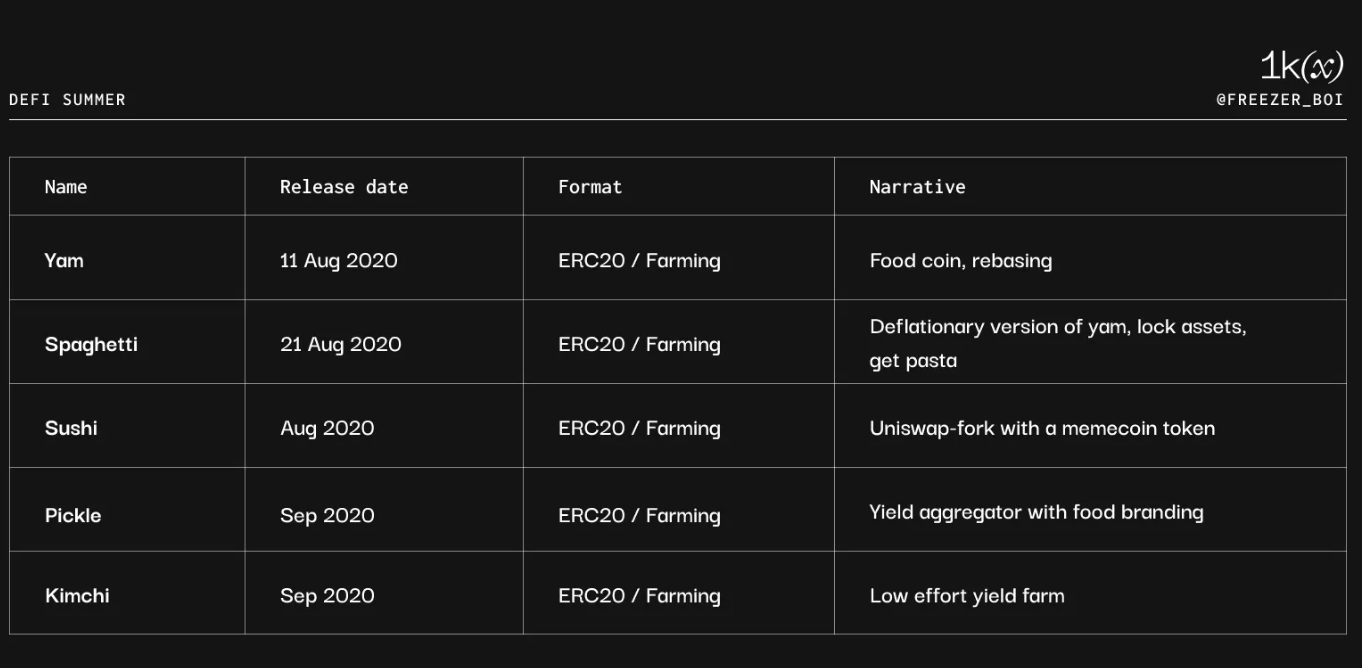Select the 'Yield aggregator with food branding' text

point(1036,513)
